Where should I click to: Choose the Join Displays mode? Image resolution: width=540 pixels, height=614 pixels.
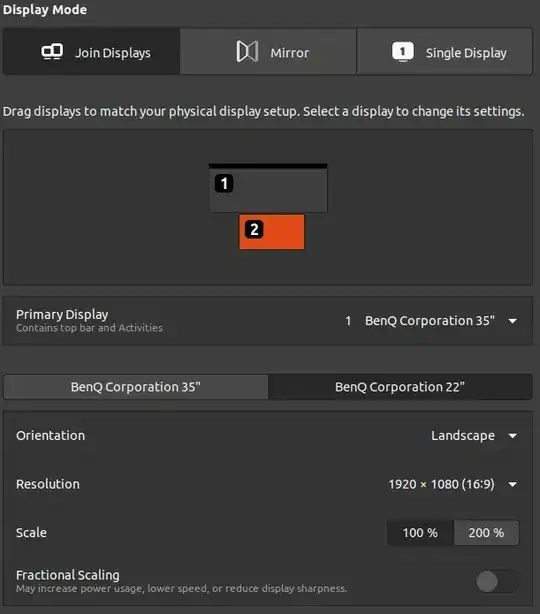click(x=91, y=51)
